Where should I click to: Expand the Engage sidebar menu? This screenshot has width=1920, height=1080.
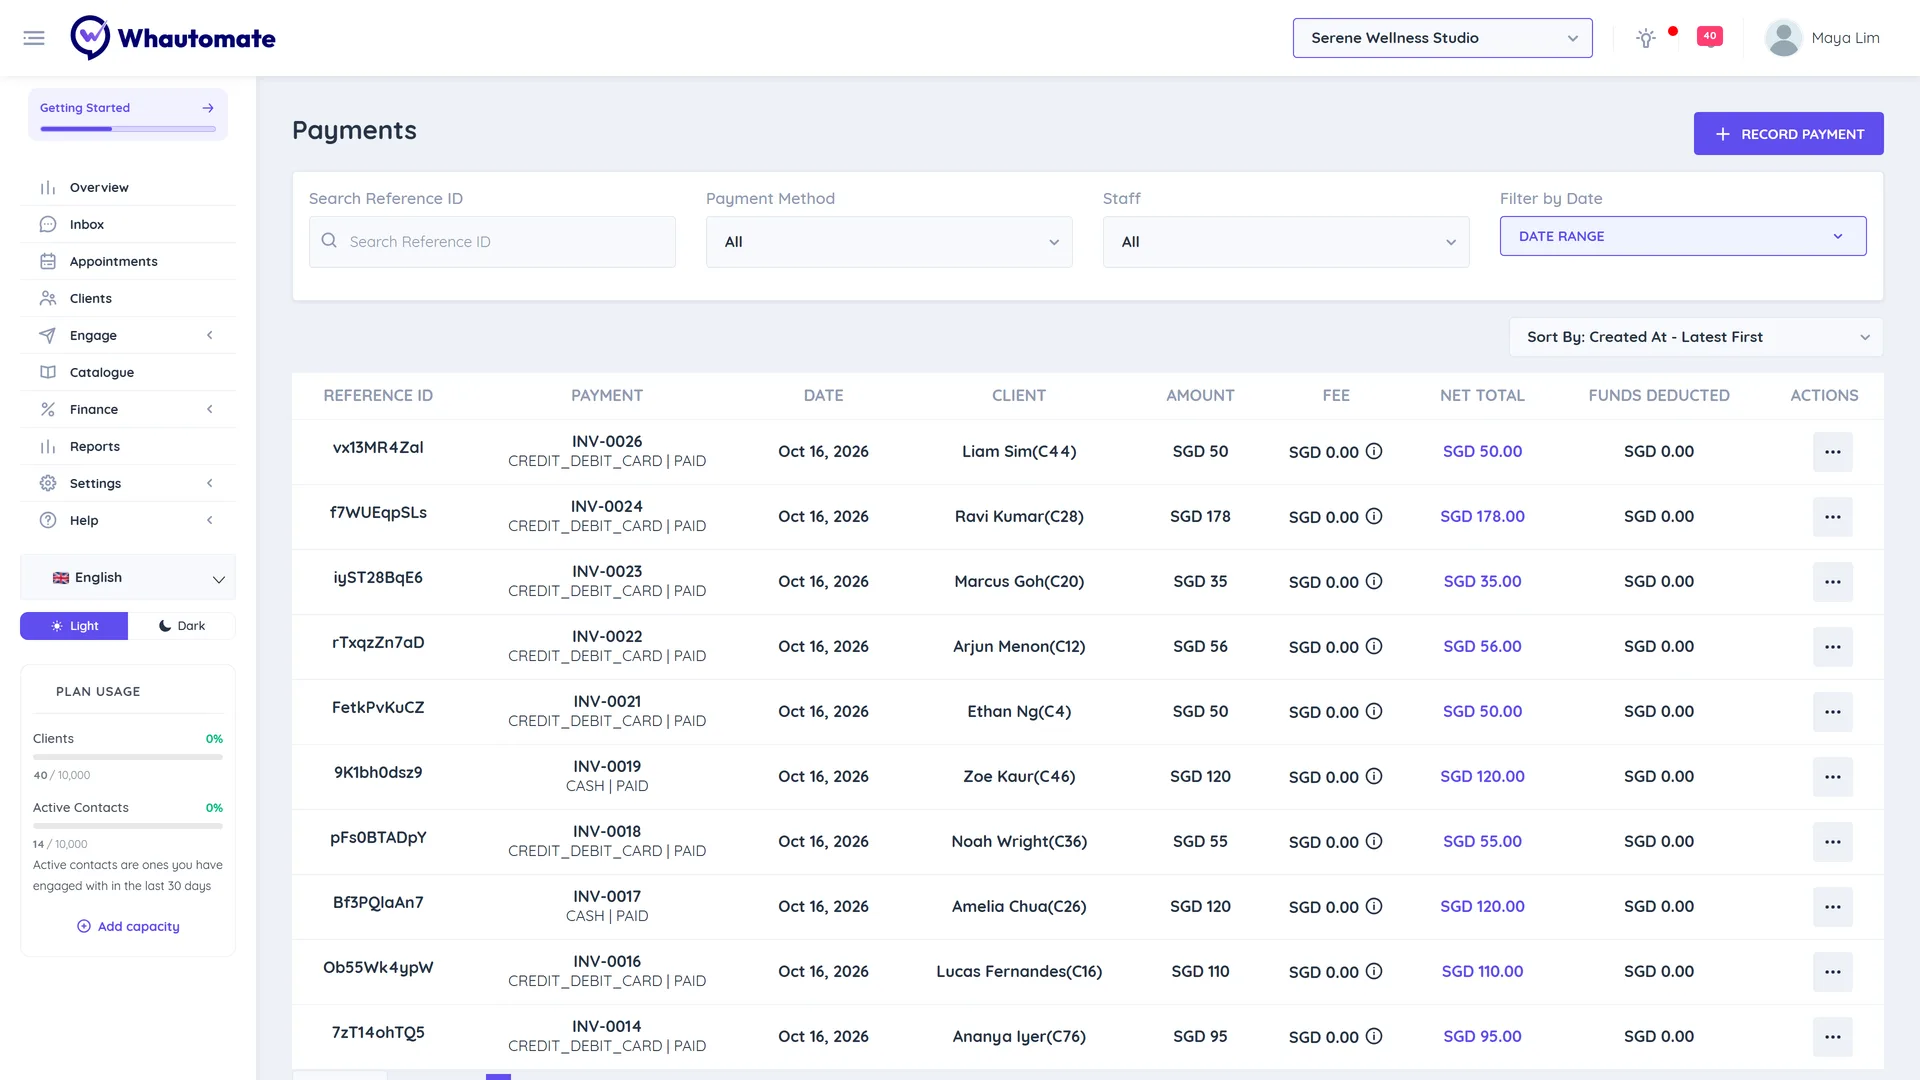128,335
